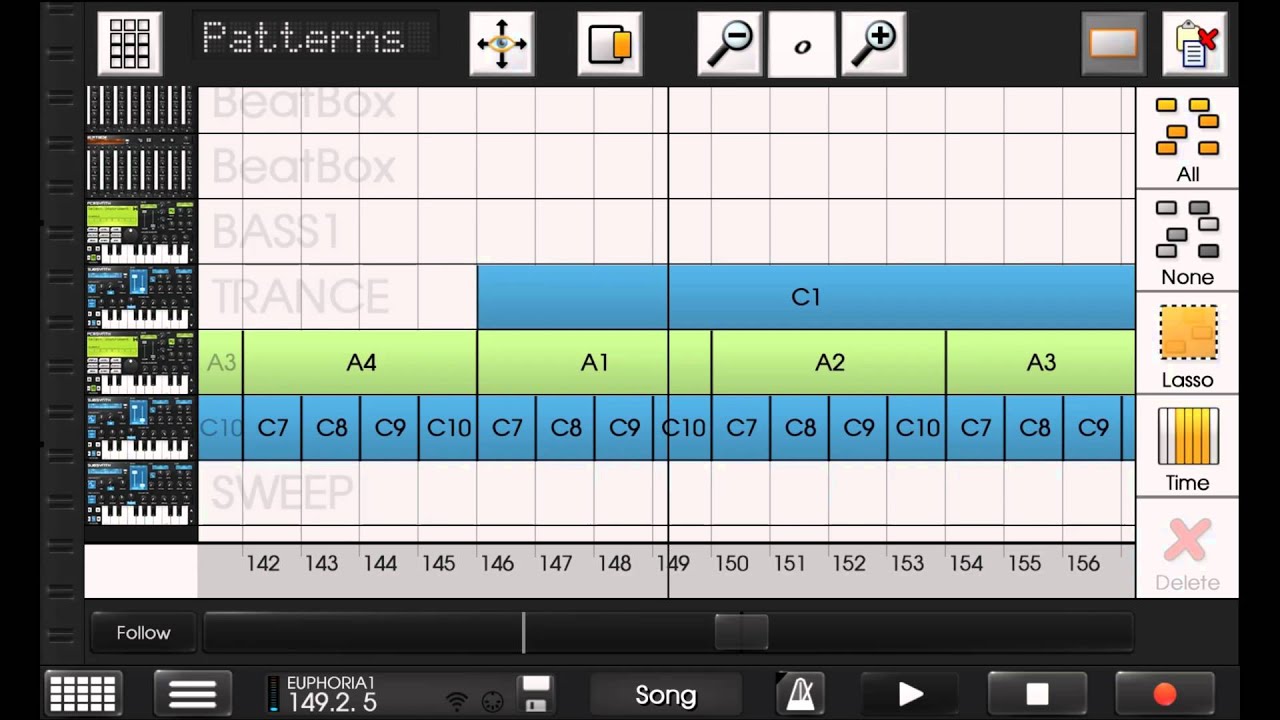
Task: Select All patterns
Action: [1187, 138]
